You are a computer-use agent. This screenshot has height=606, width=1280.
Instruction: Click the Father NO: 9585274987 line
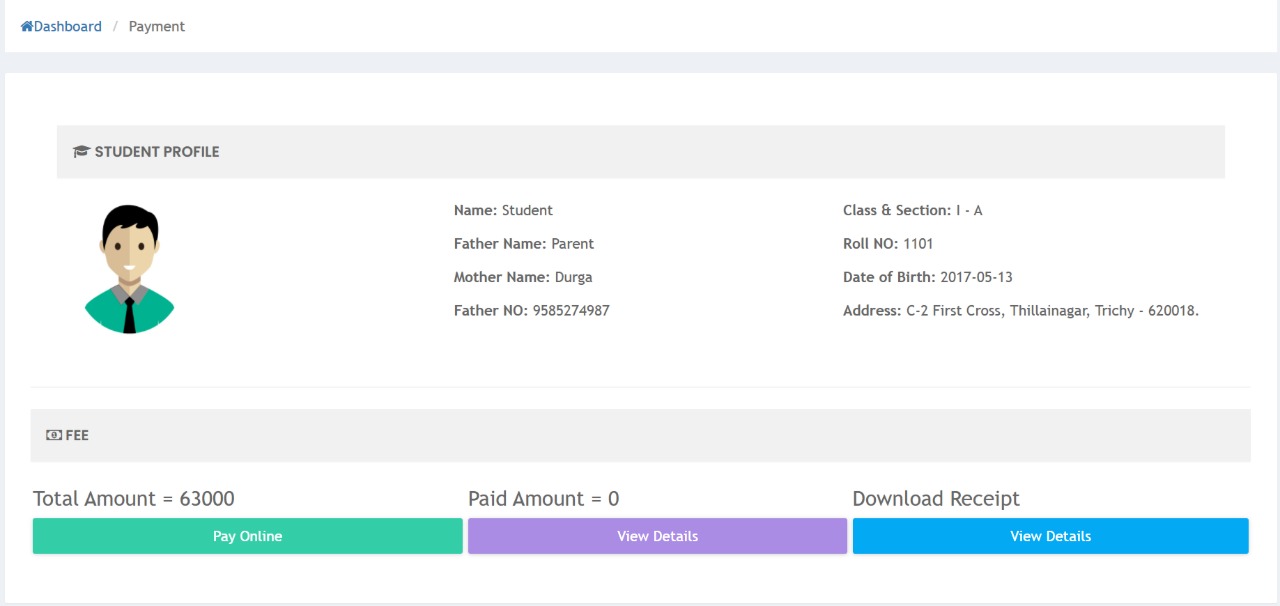pos(532,311)
